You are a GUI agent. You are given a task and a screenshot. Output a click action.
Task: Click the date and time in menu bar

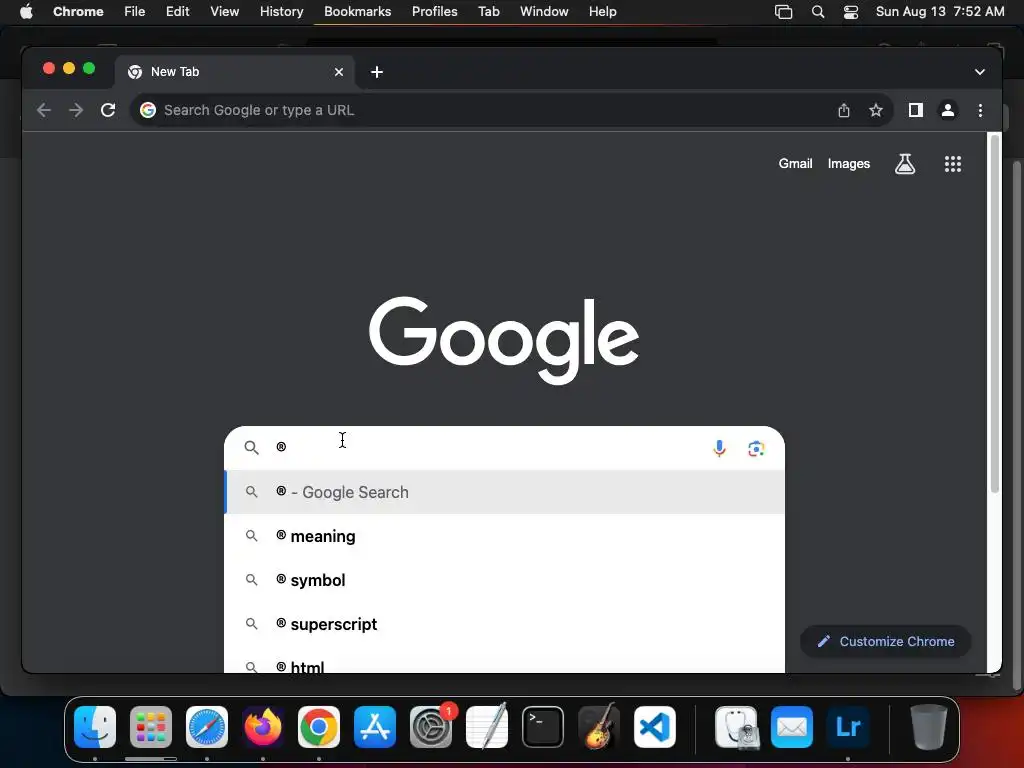tap(940, 11)
